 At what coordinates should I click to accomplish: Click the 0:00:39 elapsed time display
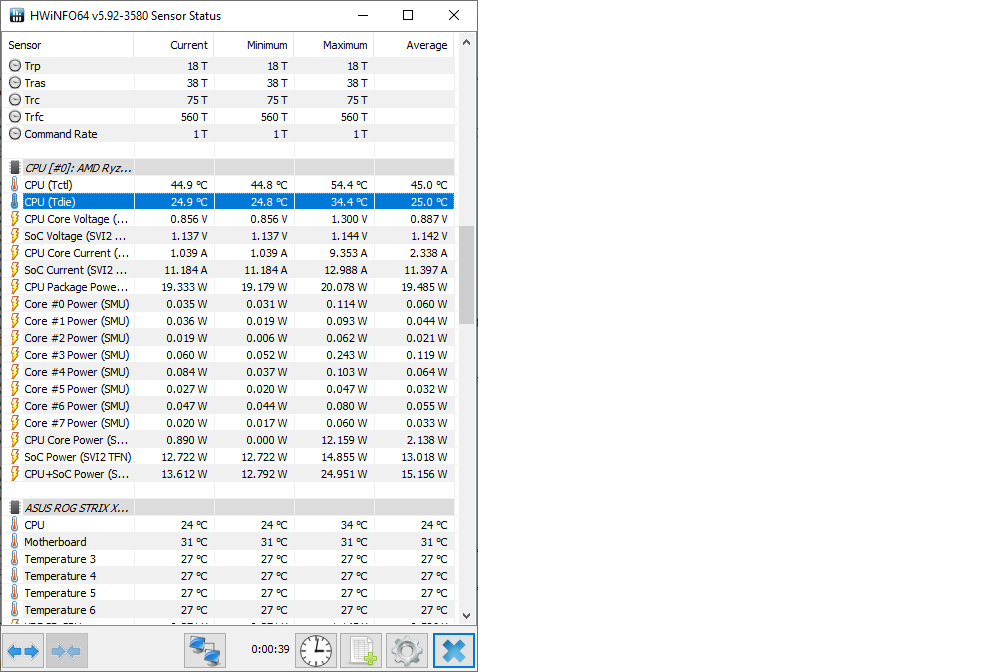coord(271,649)
